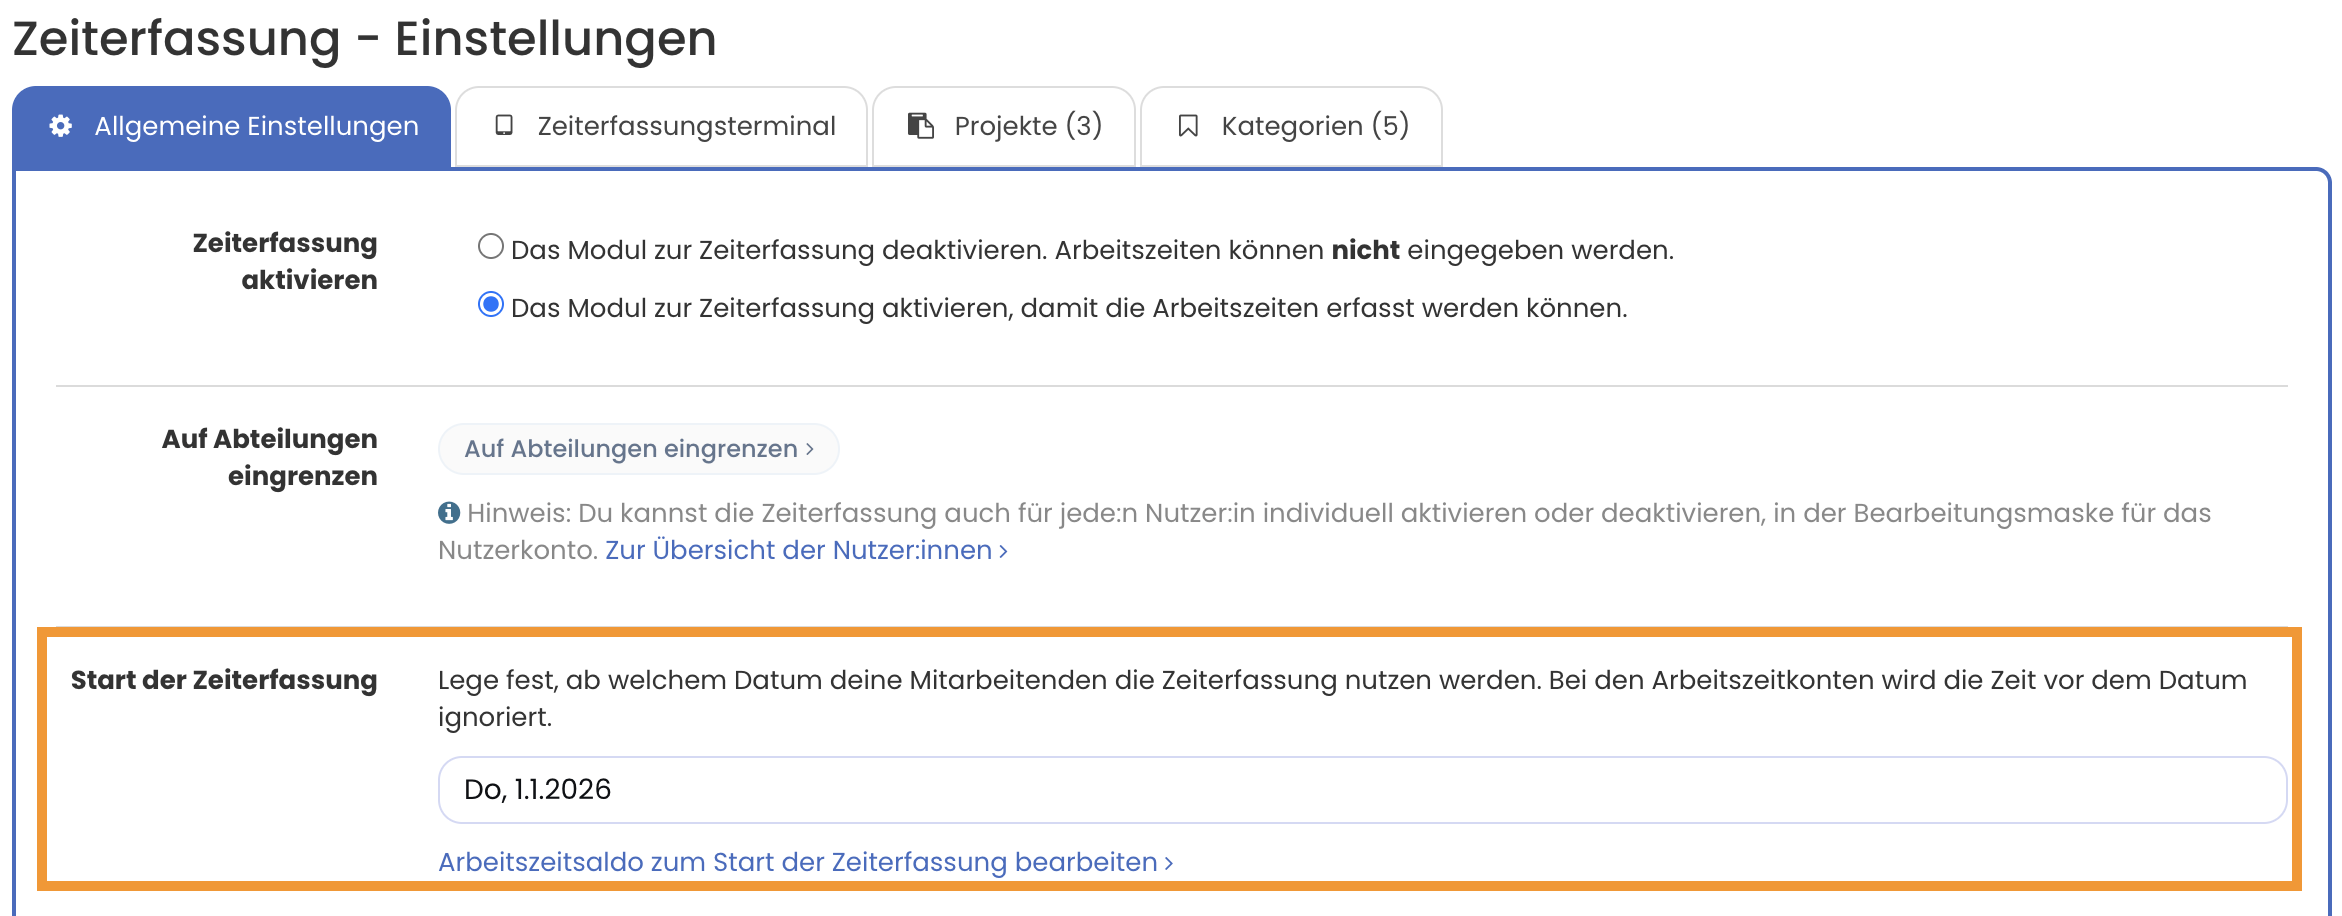Select the radio button to activate Zeiterfassung
2342x916 pixels.
pos(490,305)
